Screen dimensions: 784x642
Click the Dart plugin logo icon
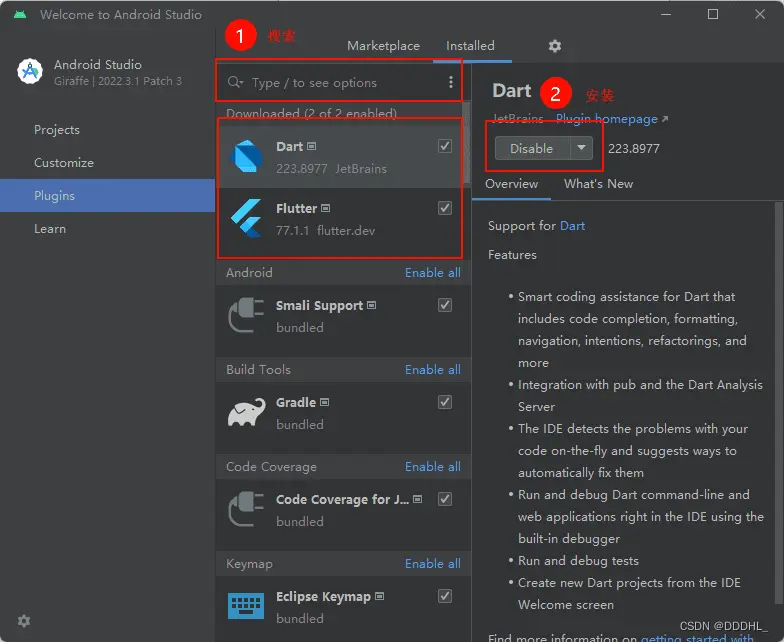click(246, 157)
